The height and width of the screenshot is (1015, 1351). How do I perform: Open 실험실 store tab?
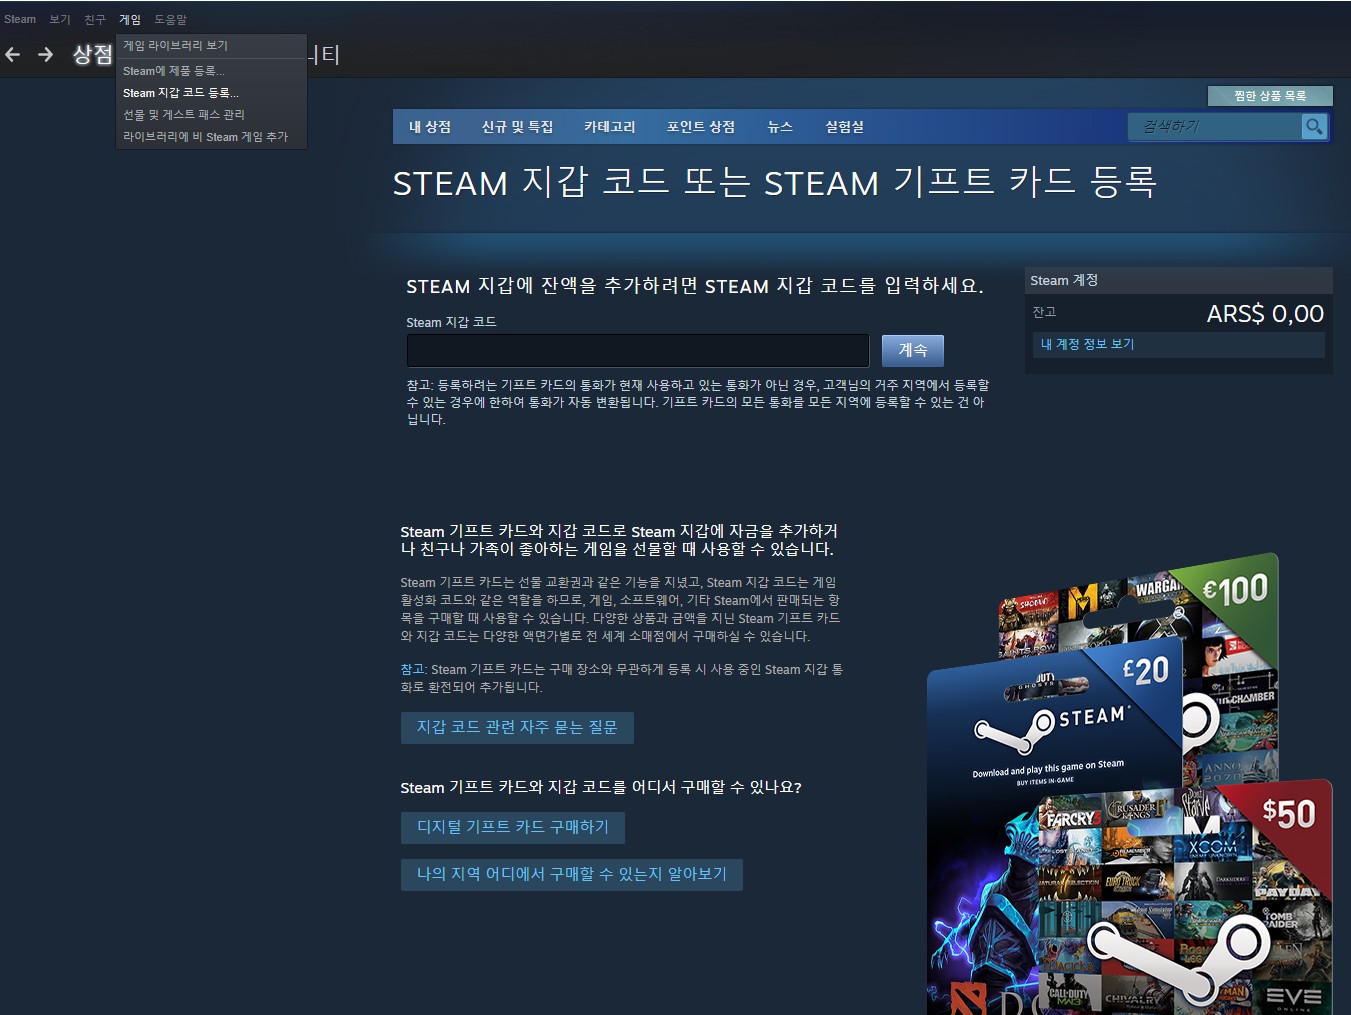tap(845, 127)
